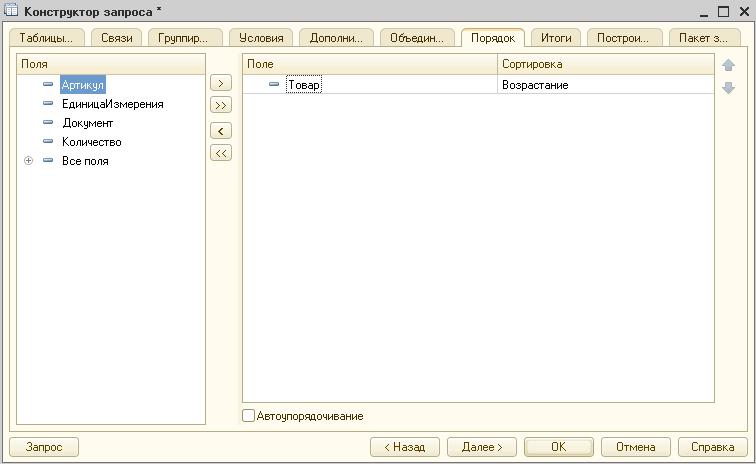
Task: Switch to the Связи tab
Action: coord(117,38)
